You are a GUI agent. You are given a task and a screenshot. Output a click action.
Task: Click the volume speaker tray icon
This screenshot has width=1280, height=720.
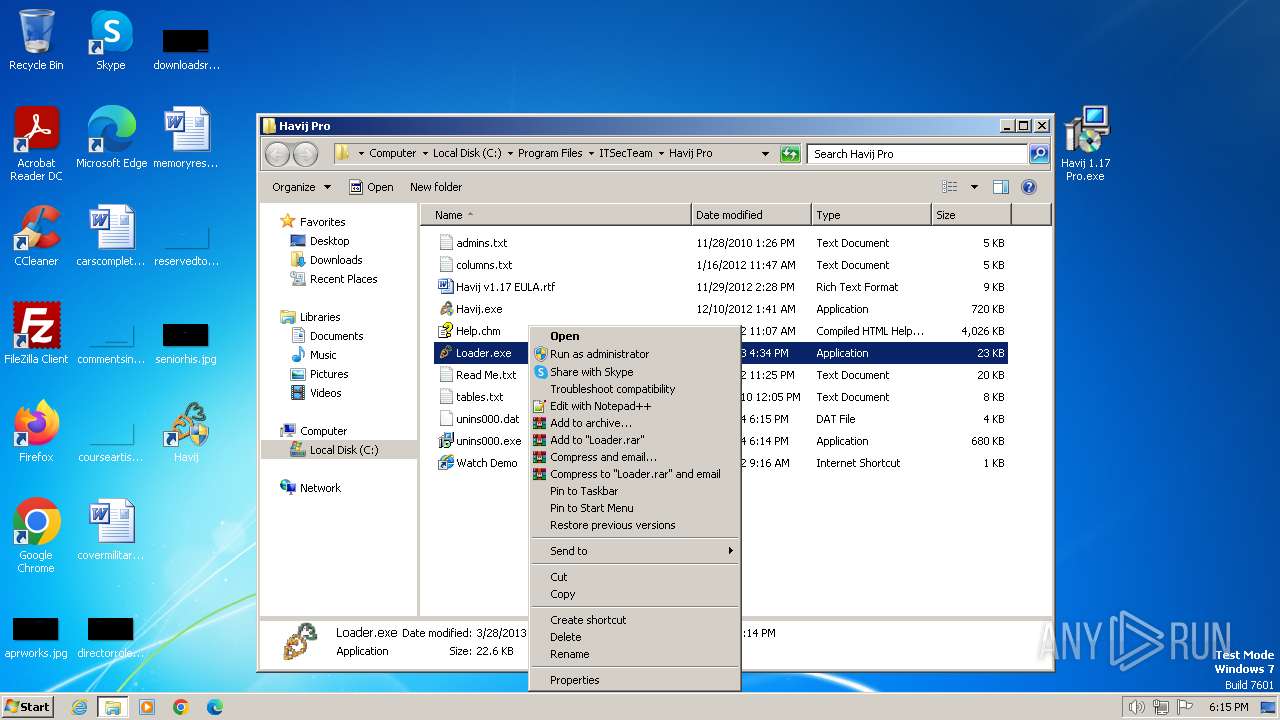pos(1136,707)
